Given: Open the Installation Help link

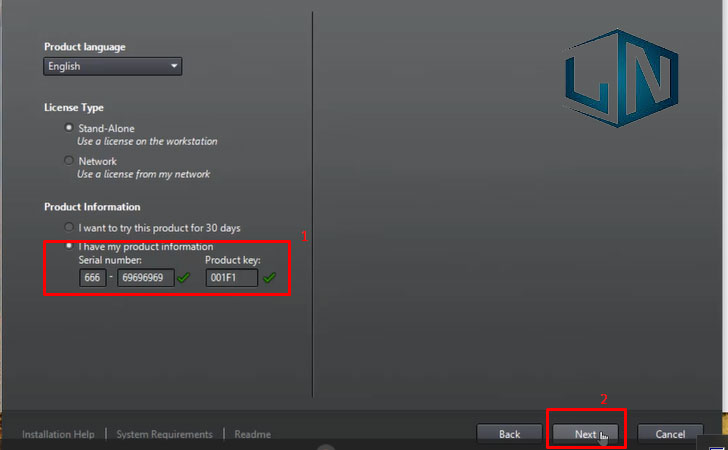Looking at the screenshot, I should pyautogui.click(x=58, y=434).
